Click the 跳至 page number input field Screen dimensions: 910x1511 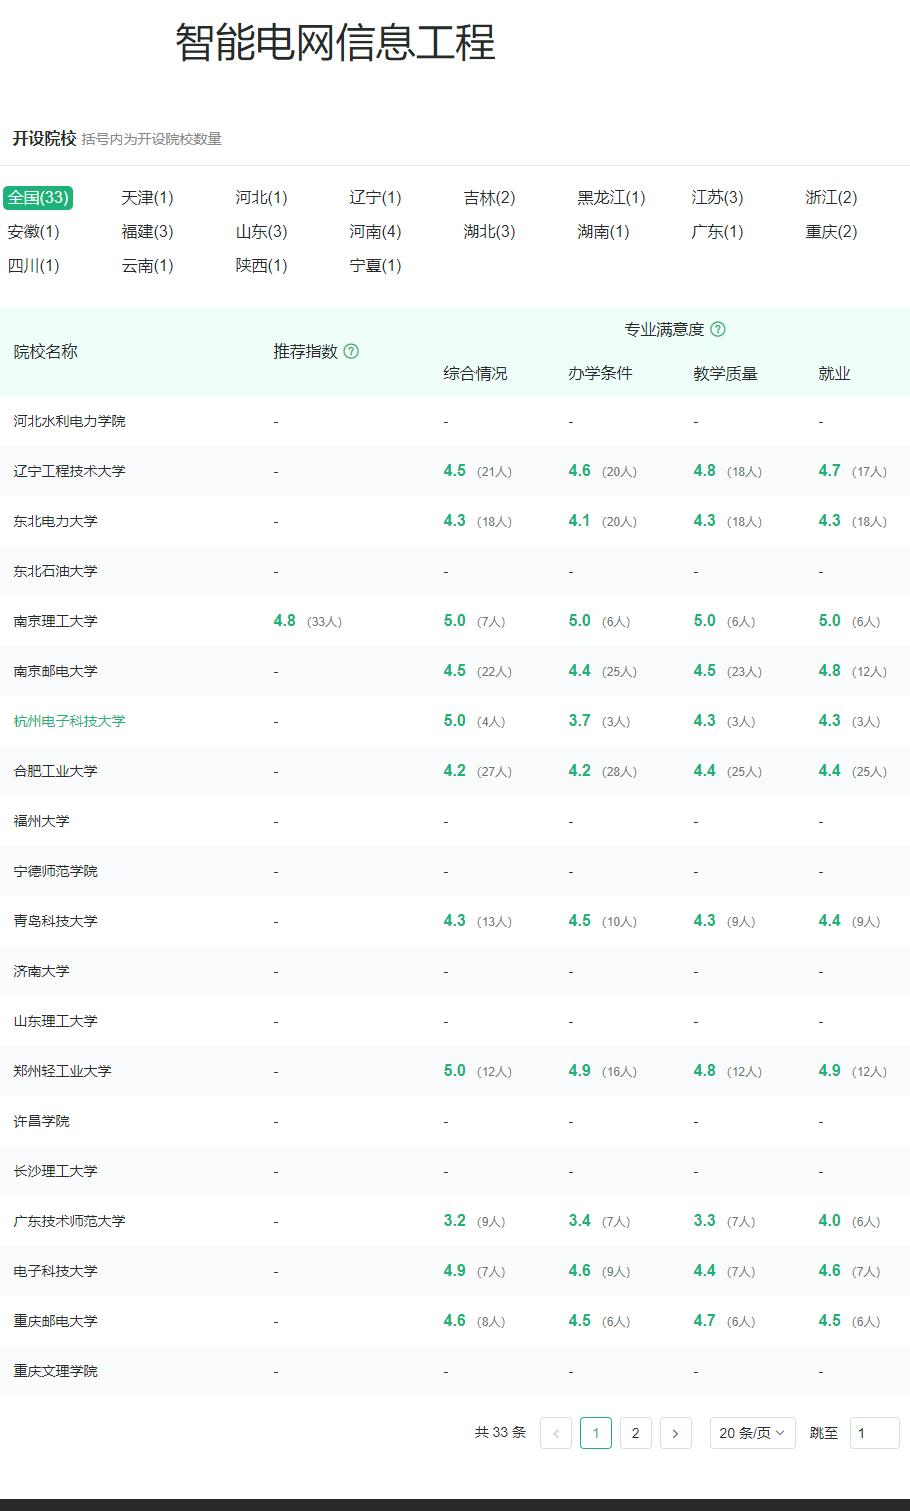(873, 1432)
